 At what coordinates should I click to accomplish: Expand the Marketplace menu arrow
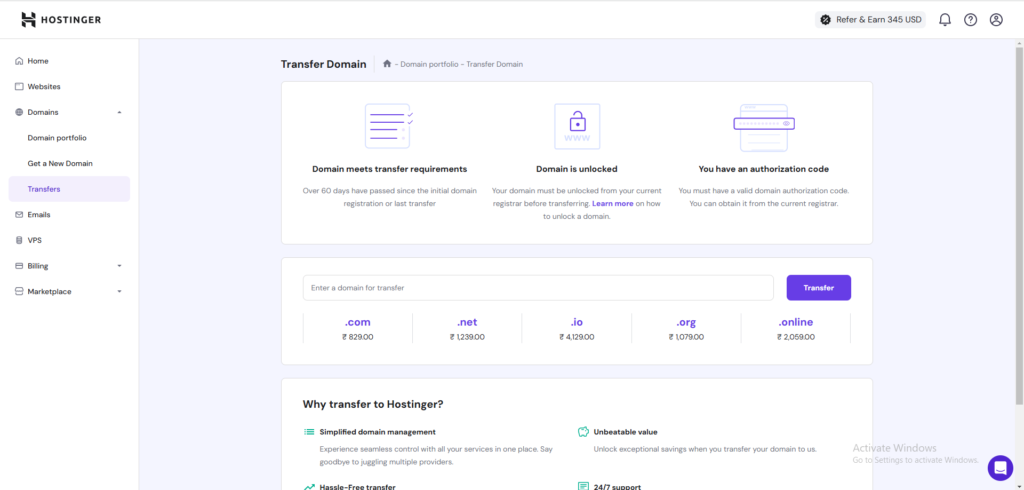coord(120,291)
